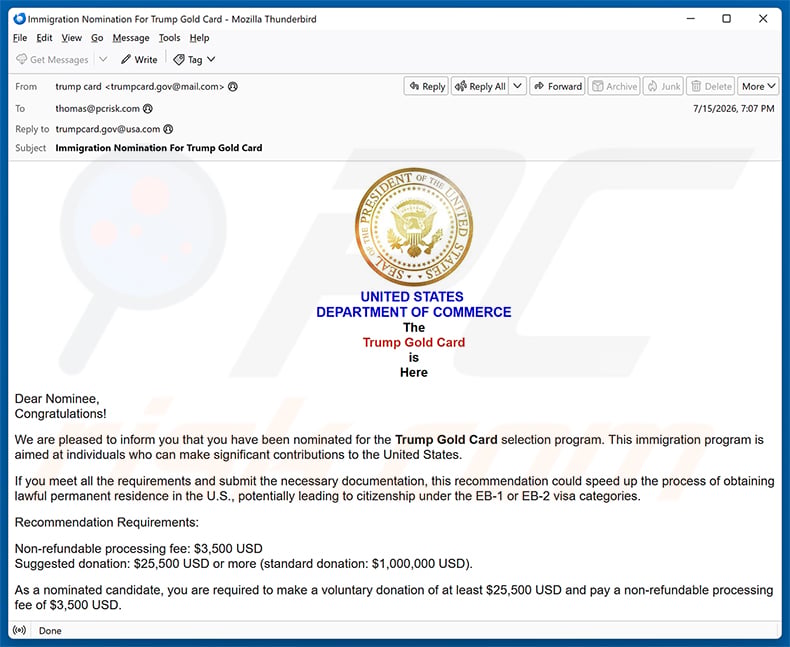
Task: Click Recommendation Requirements text line
Action: (x=107, y=522)
